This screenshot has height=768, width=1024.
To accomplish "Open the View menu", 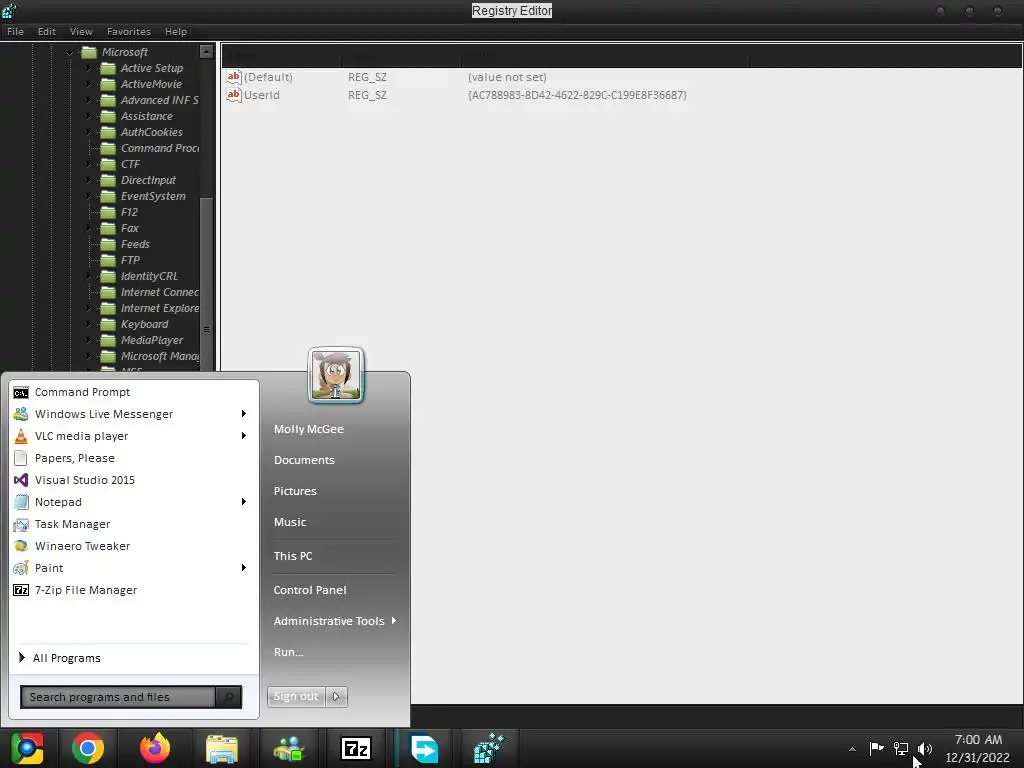I will (81, 31).
